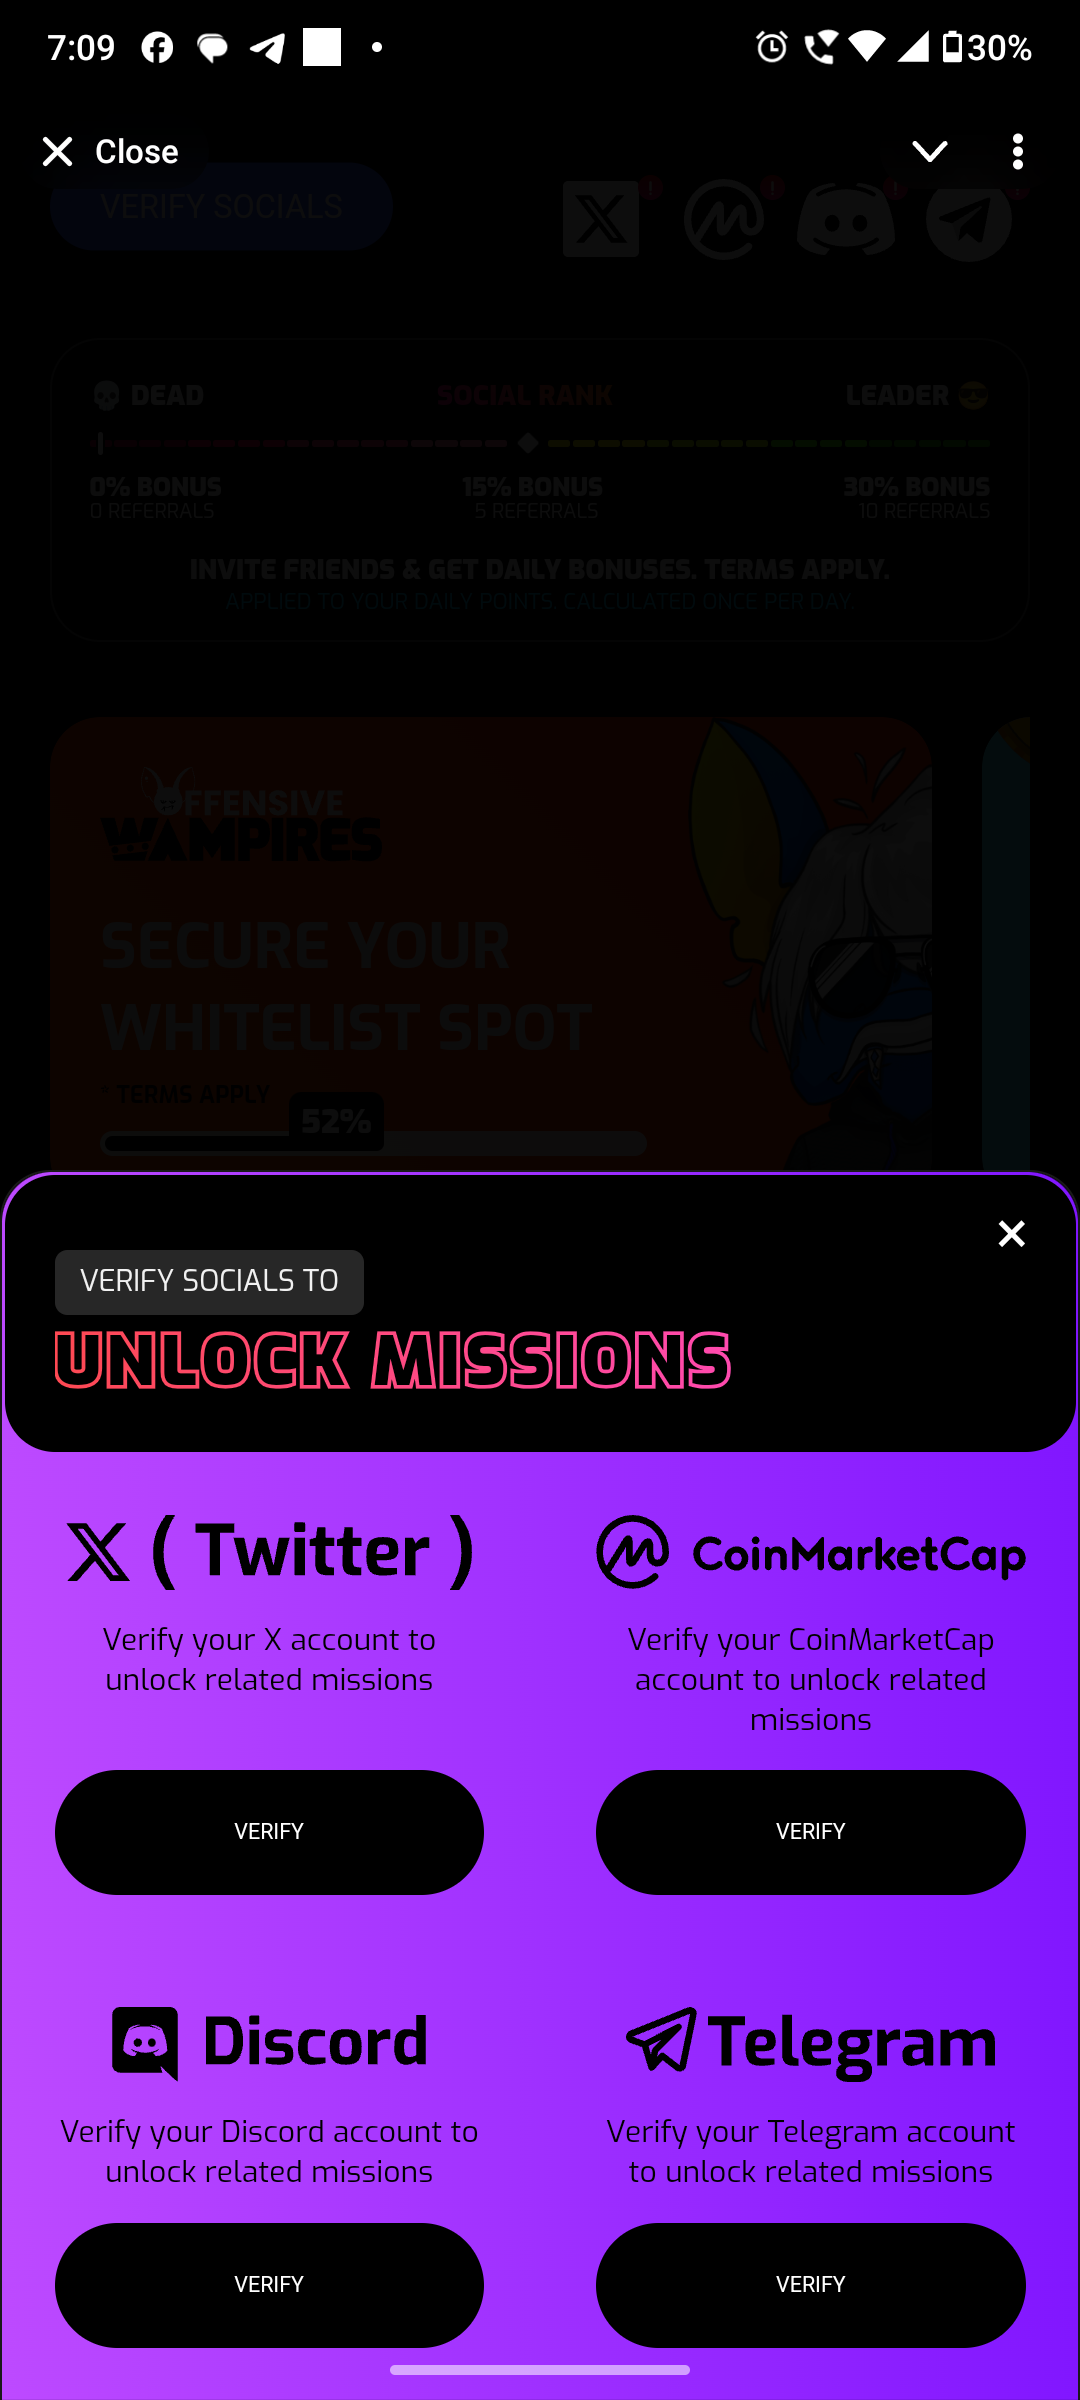This screenshot has height=2400, width=1080.
Task: Tap the dimmed Discord icon at top
Action: click(x=846, y=220)
